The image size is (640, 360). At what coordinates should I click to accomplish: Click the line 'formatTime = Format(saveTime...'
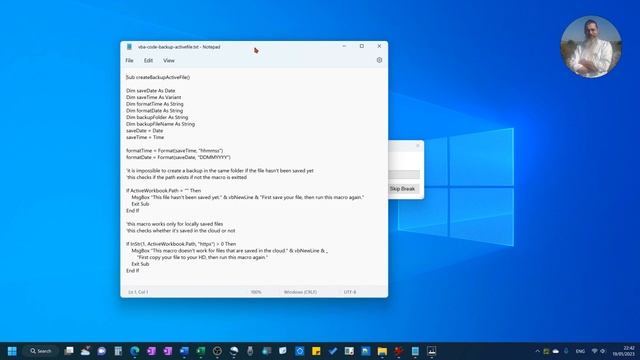(x=175, y=151)
